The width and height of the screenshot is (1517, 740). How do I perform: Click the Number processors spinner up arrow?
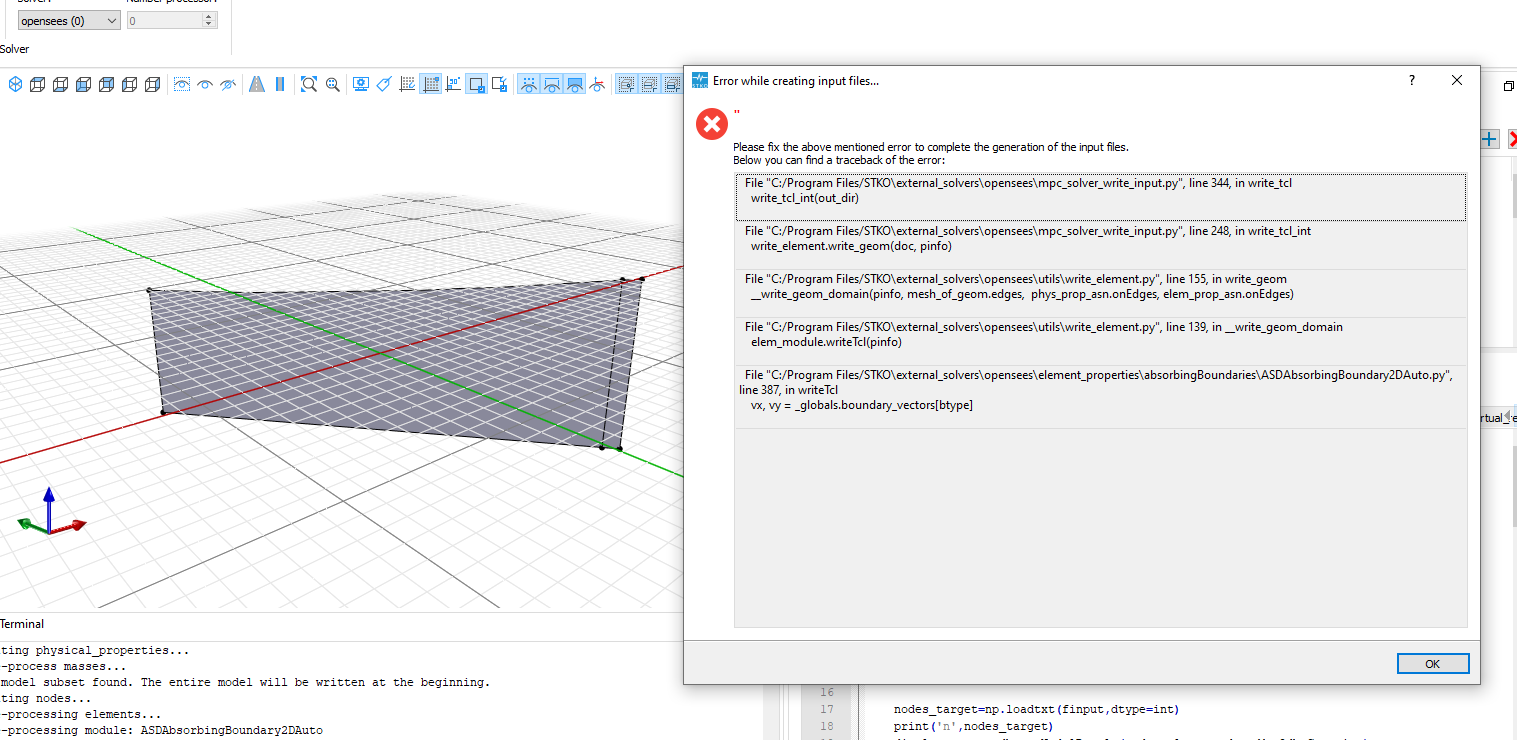click(209, 16)
